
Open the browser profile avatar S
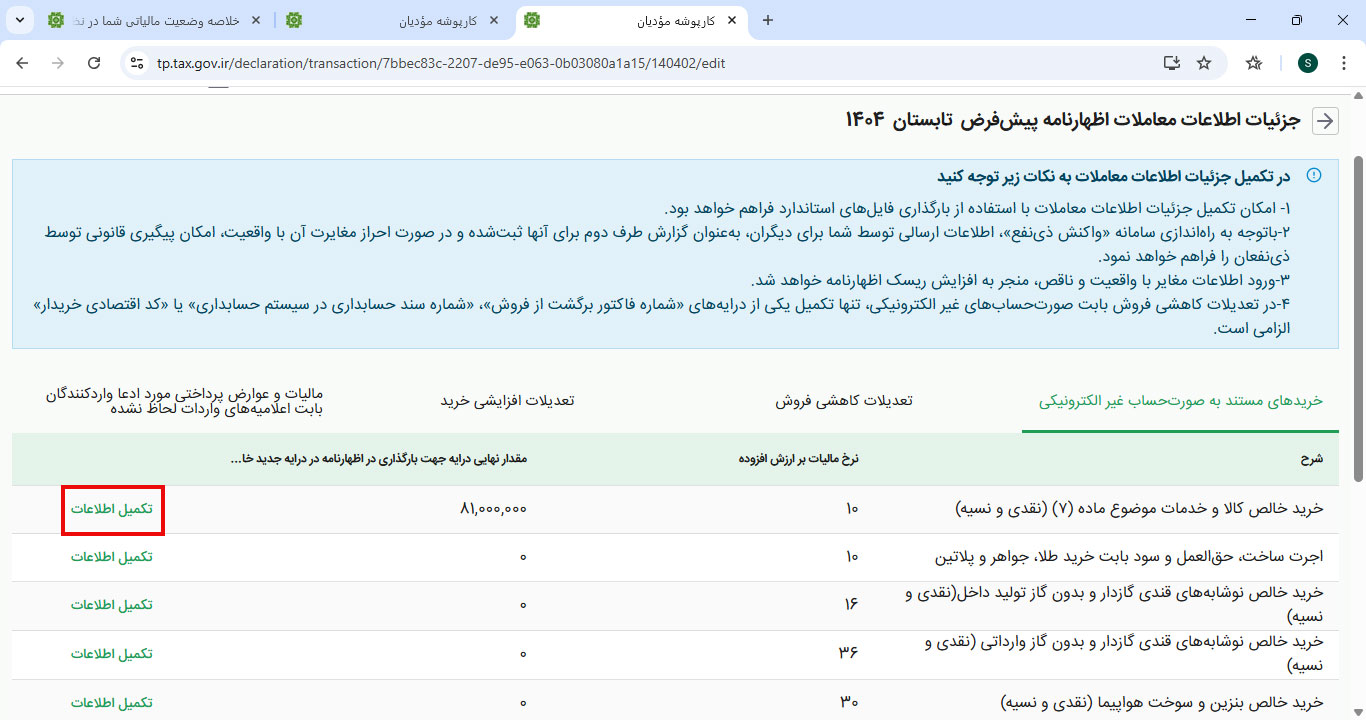(1308, 63)
